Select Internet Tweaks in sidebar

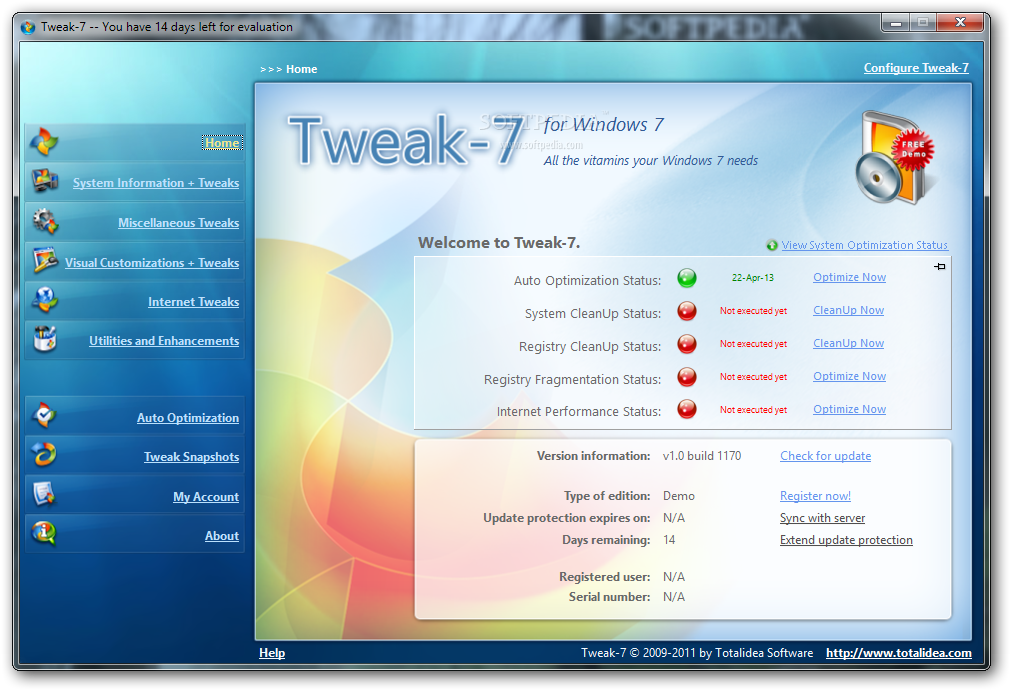click(x=193, y=302)
